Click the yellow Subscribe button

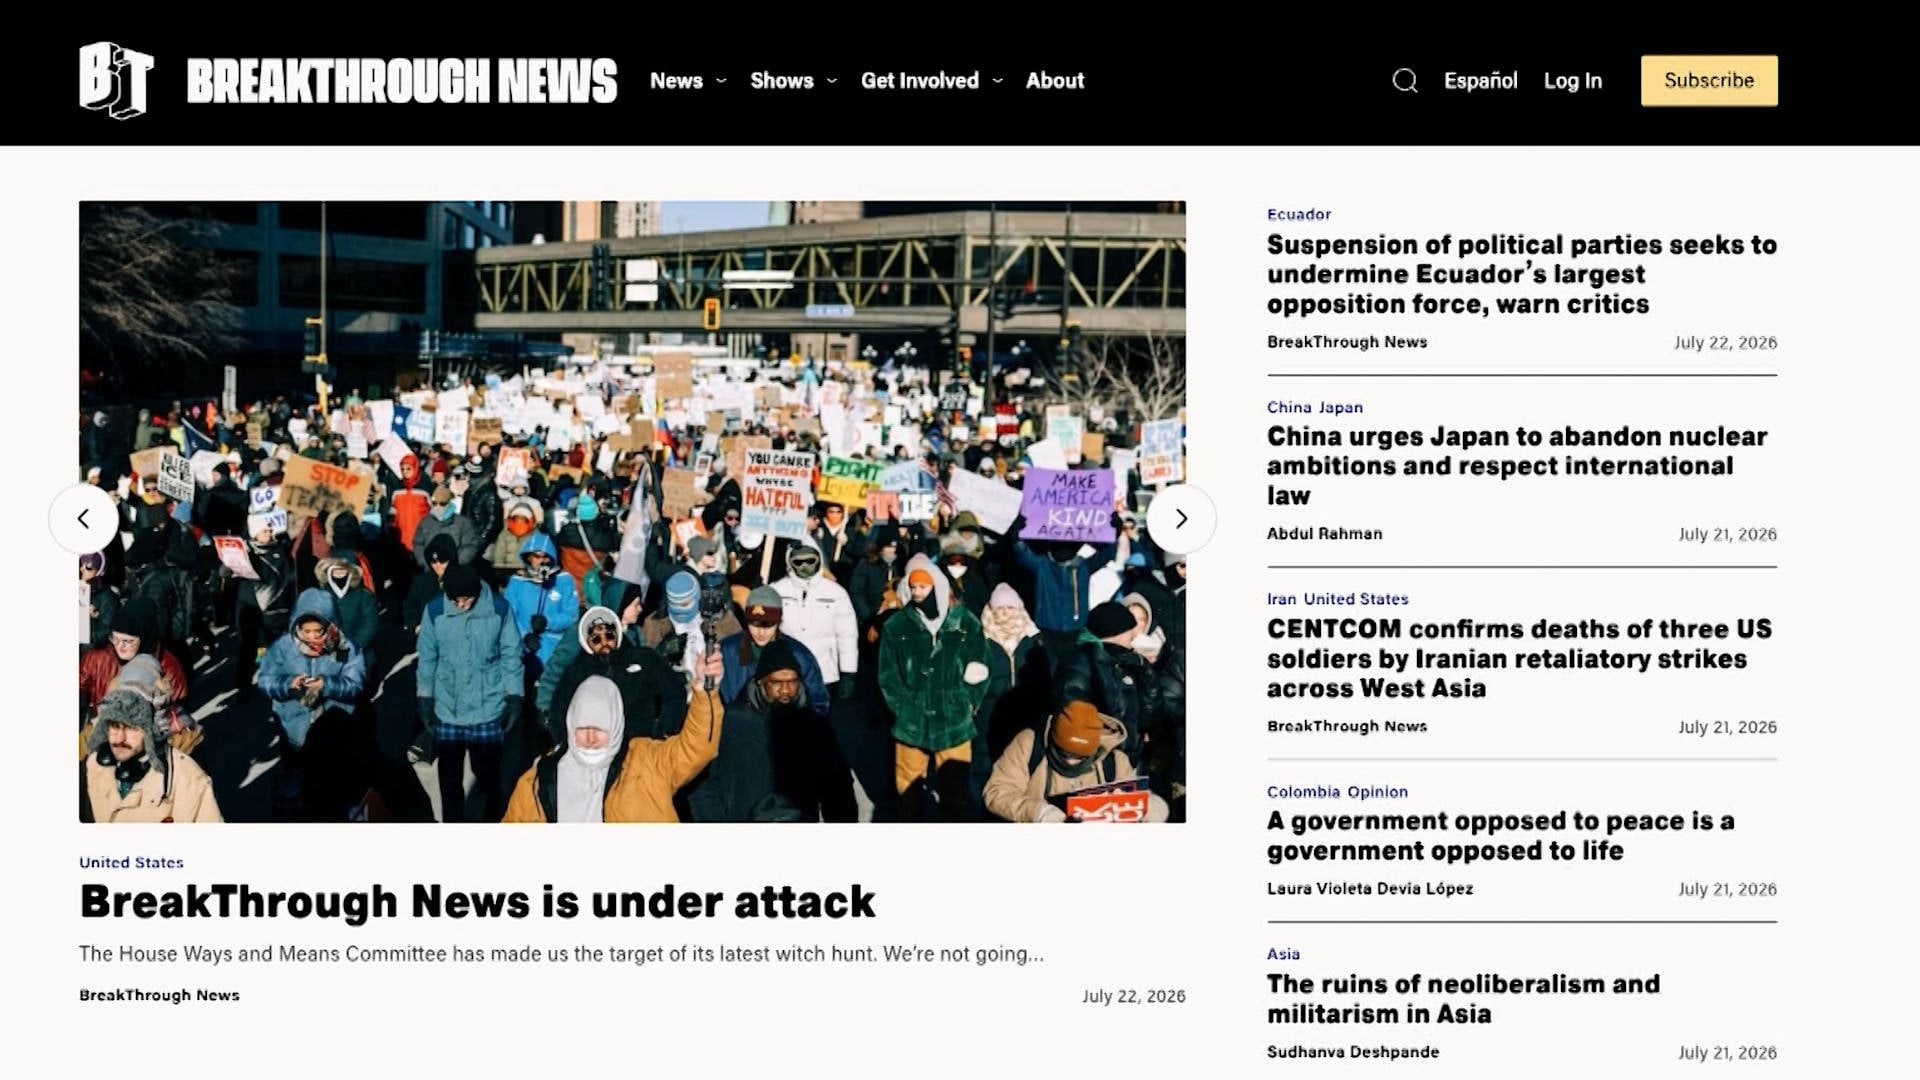coord(1709,81)
